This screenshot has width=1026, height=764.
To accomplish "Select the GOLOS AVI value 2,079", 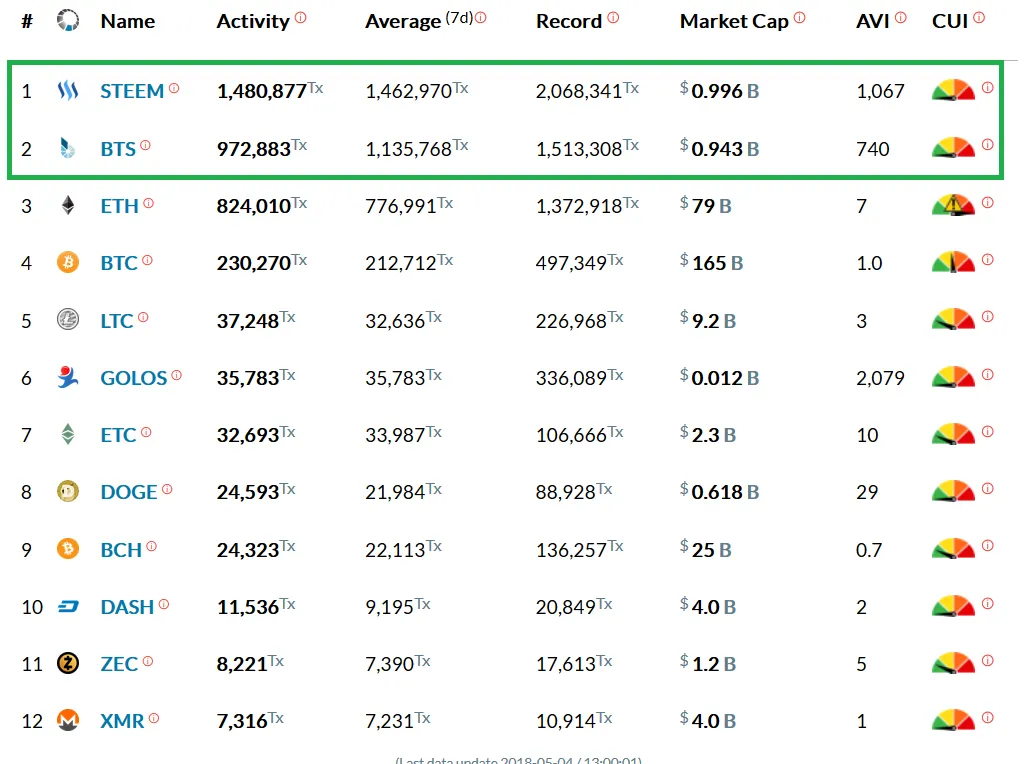I will 880,378.
